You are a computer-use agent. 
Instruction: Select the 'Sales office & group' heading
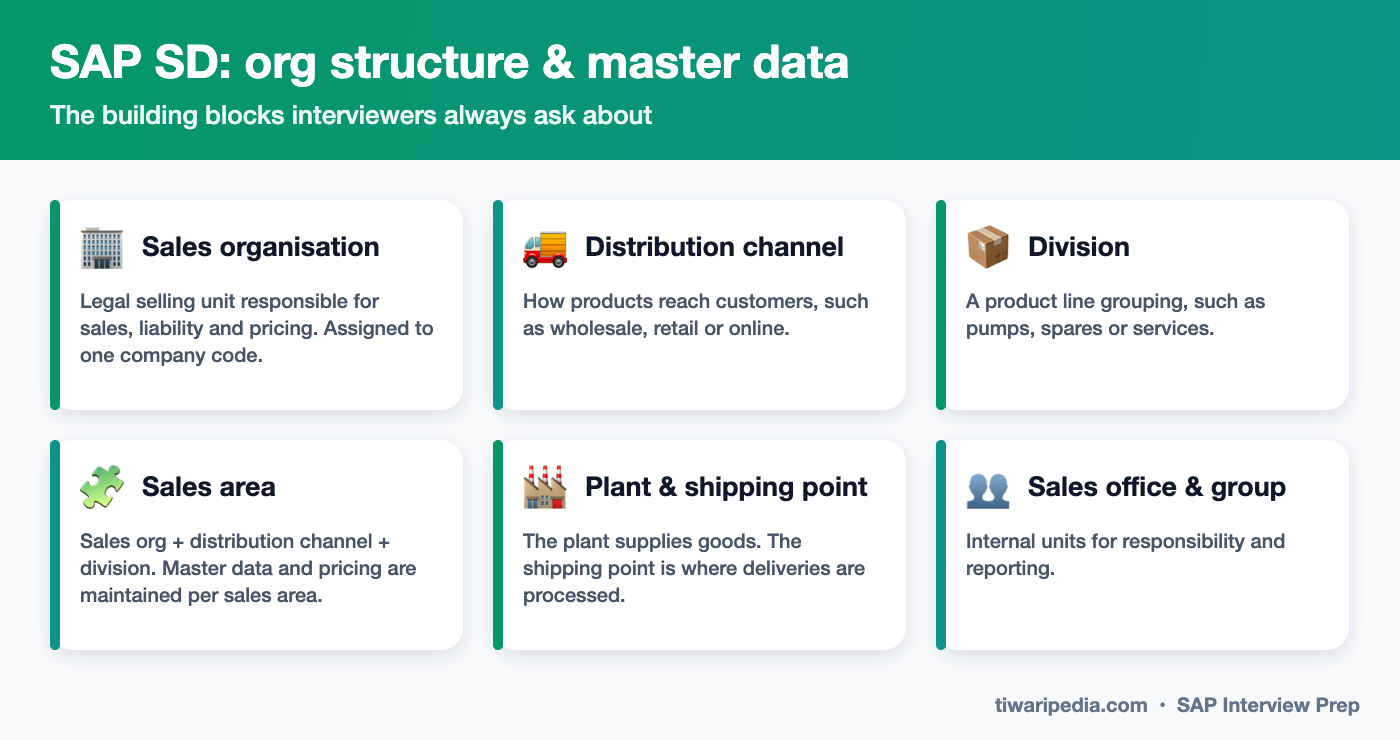click(x=1157, y=487)
